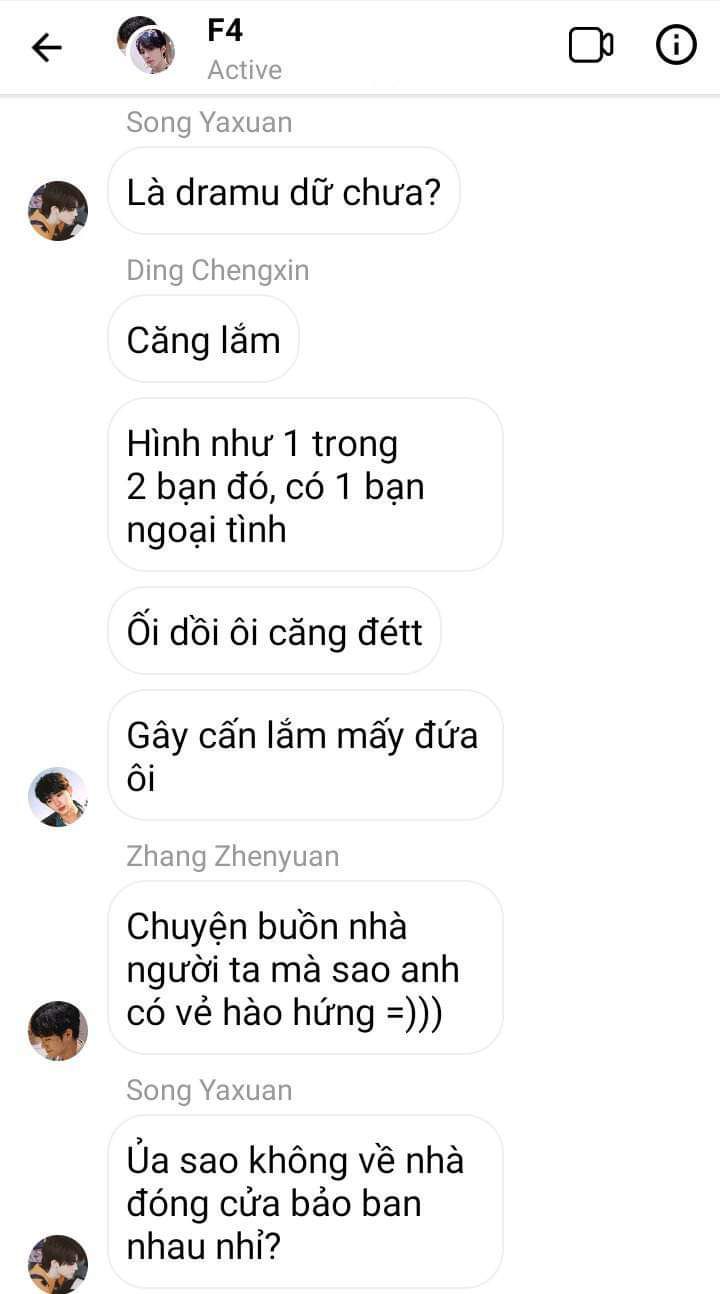Tap the first Song Yaxuan sender name
The height and width of the screenshot is (1294, 720).
[x=210, y=123]
